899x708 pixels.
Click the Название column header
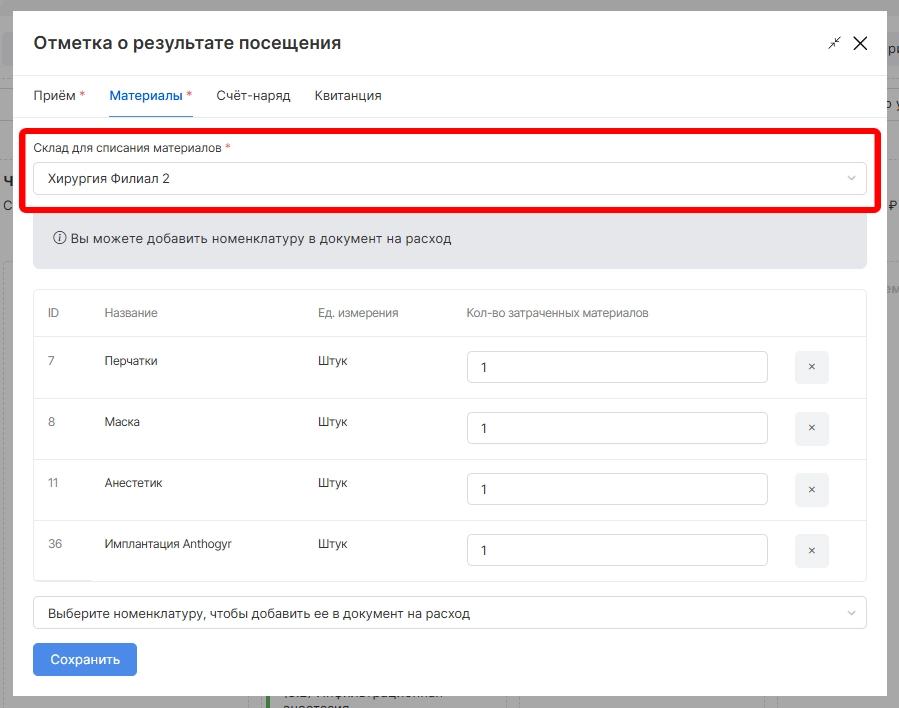131,313
